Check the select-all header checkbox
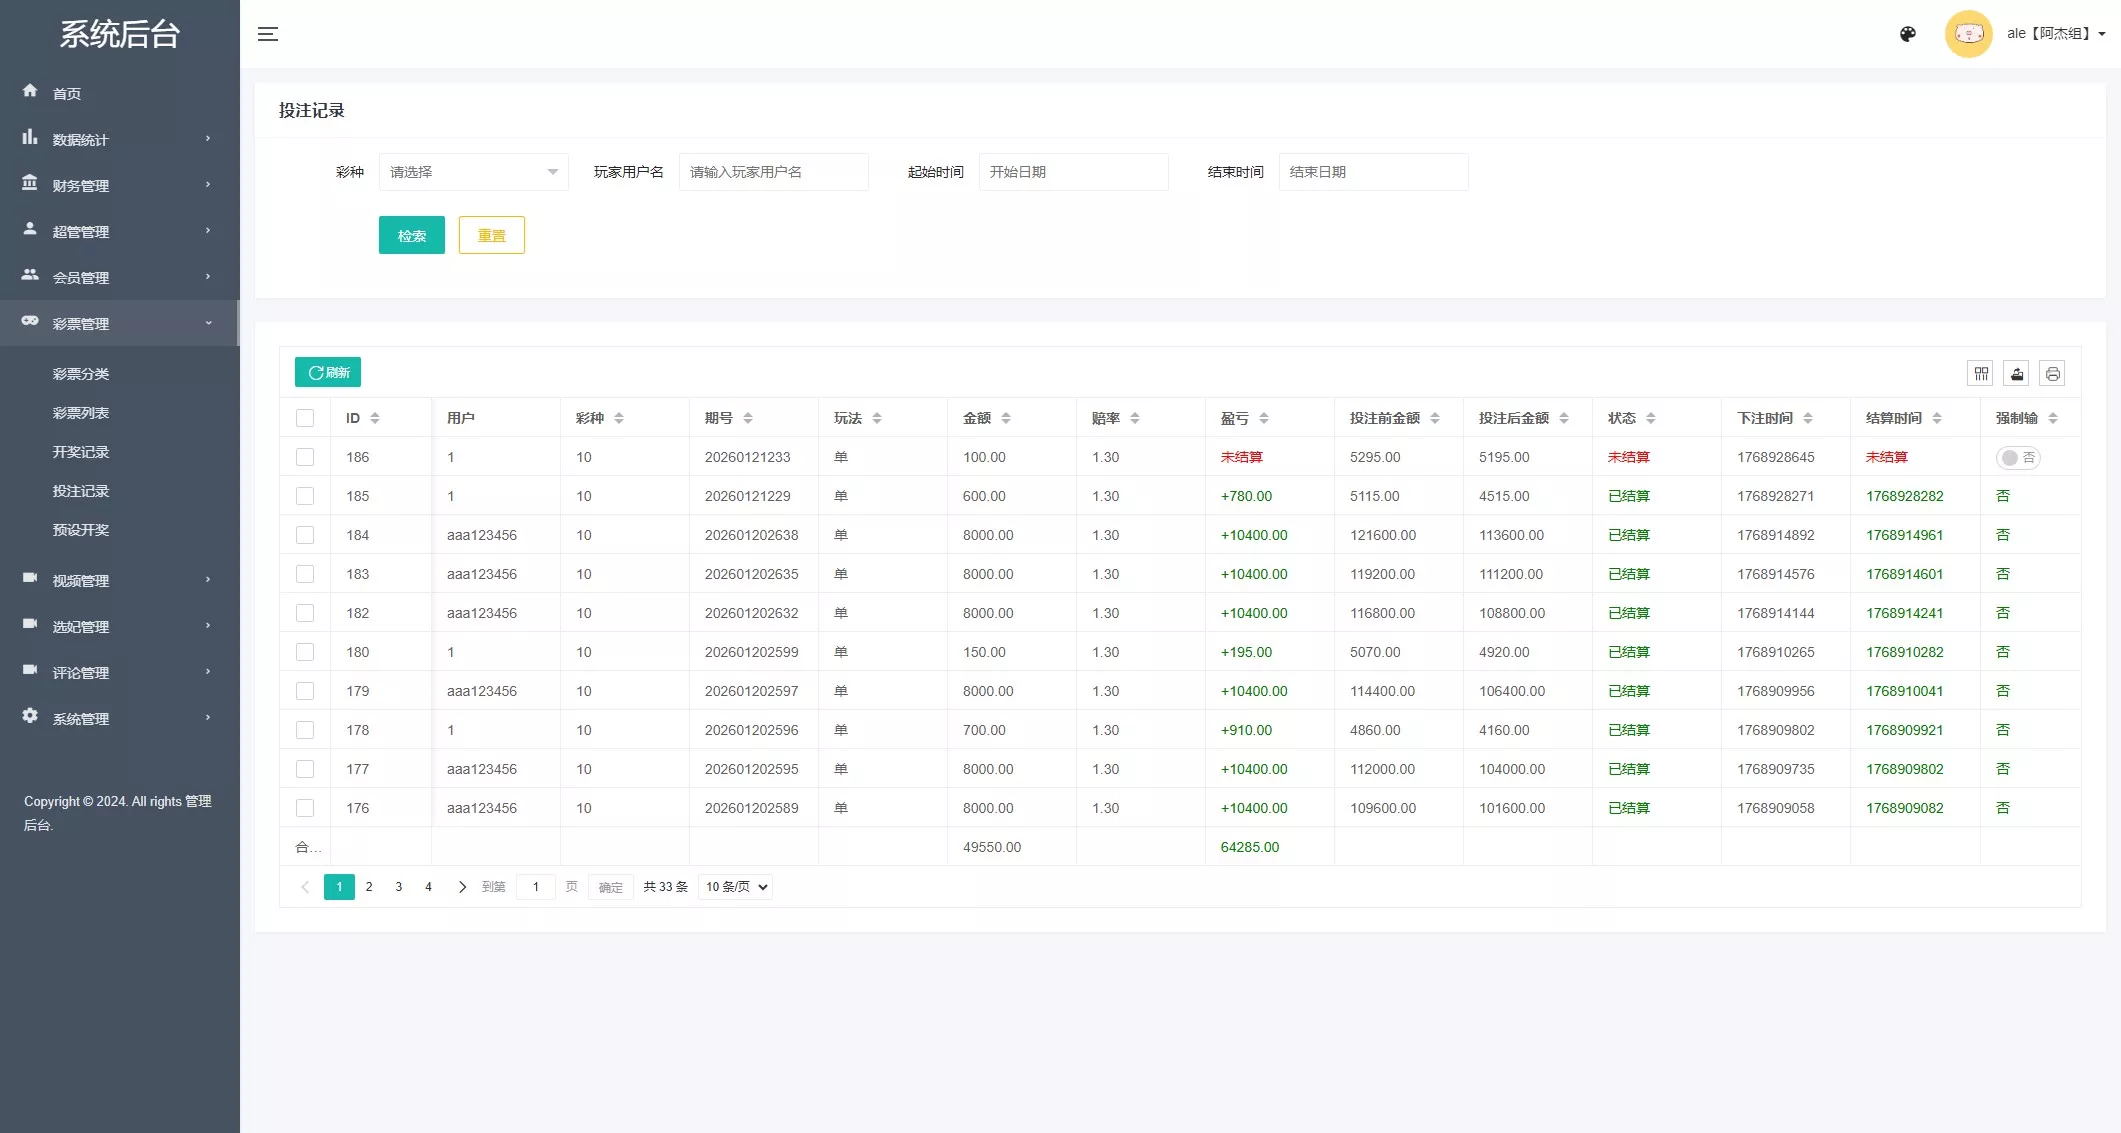 [305, 418]
